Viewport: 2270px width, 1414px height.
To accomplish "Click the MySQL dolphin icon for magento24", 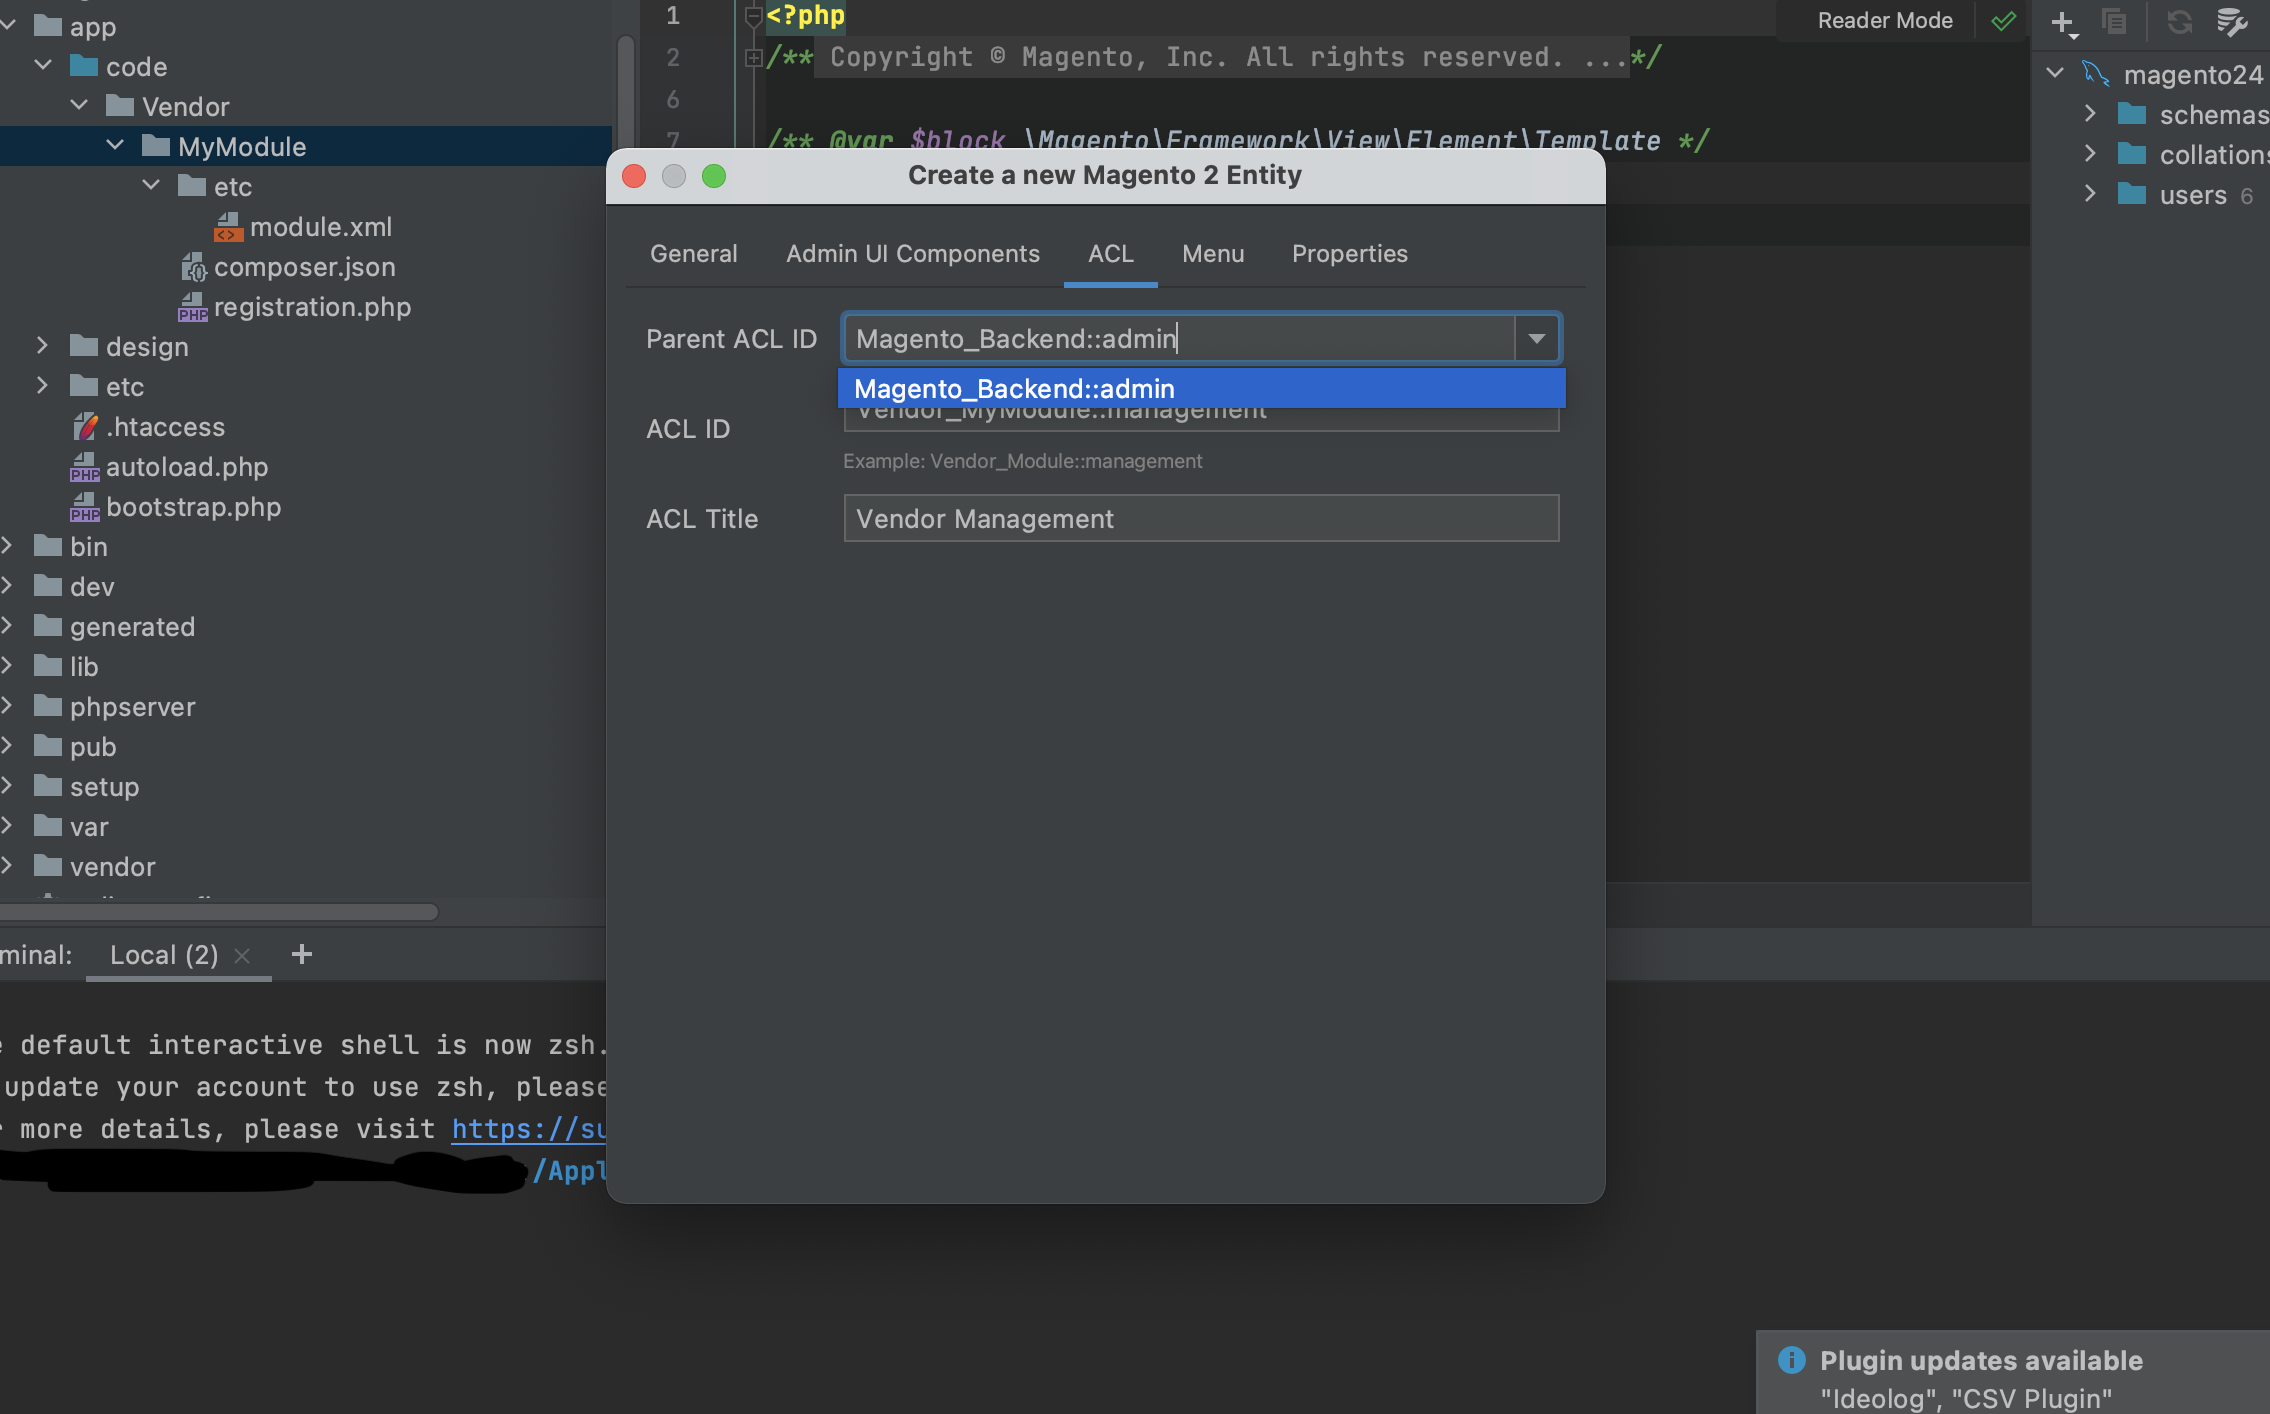I will (2095, 74).
